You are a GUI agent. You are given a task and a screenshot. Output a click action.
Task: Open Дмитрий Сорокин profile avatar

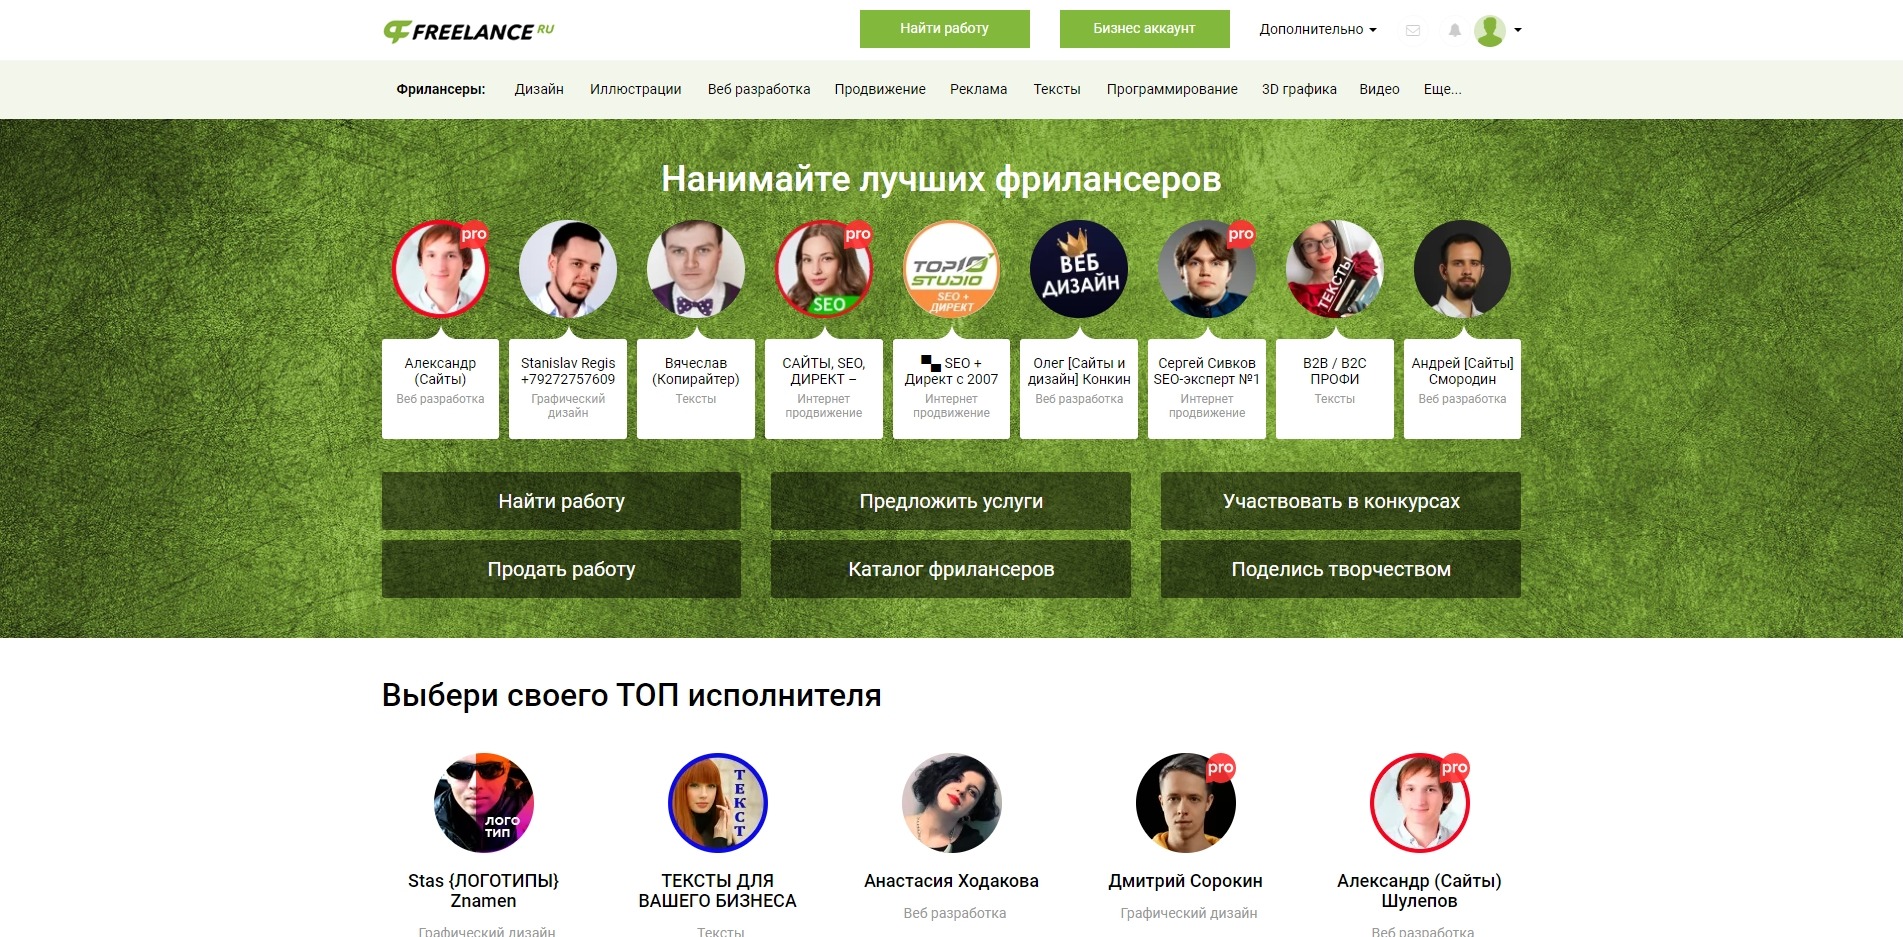pyautogui.click(x=1186, y=803)
